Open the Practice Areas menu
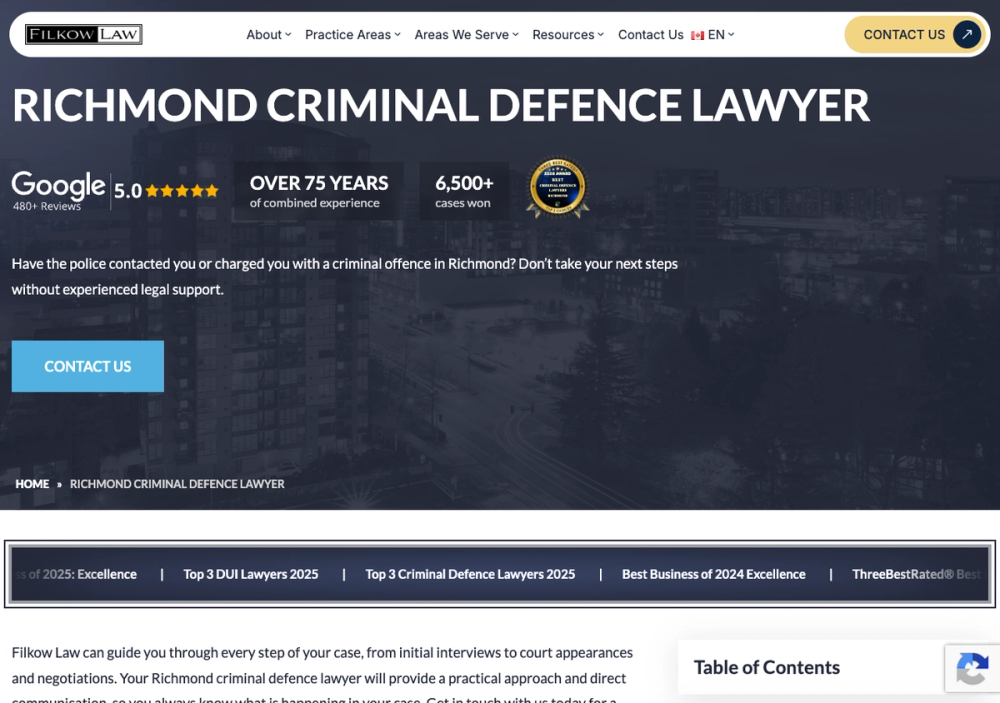This screenshot has width=1000, height=703. tap(353, 34)
